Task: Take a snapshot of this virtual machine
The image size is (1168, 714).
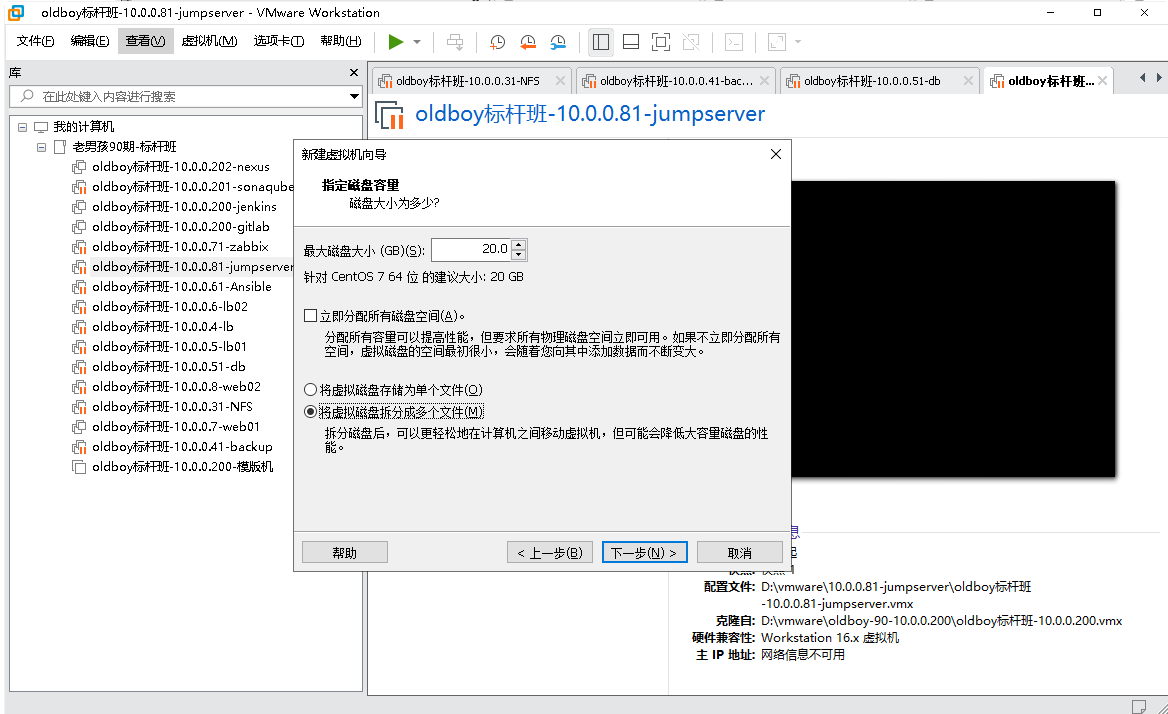Action: [x=497, y=42]
